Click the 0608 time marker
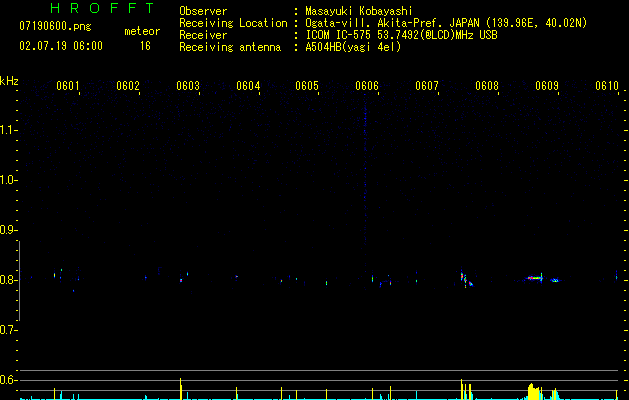 pyautogui.click(x=487, y=85)
